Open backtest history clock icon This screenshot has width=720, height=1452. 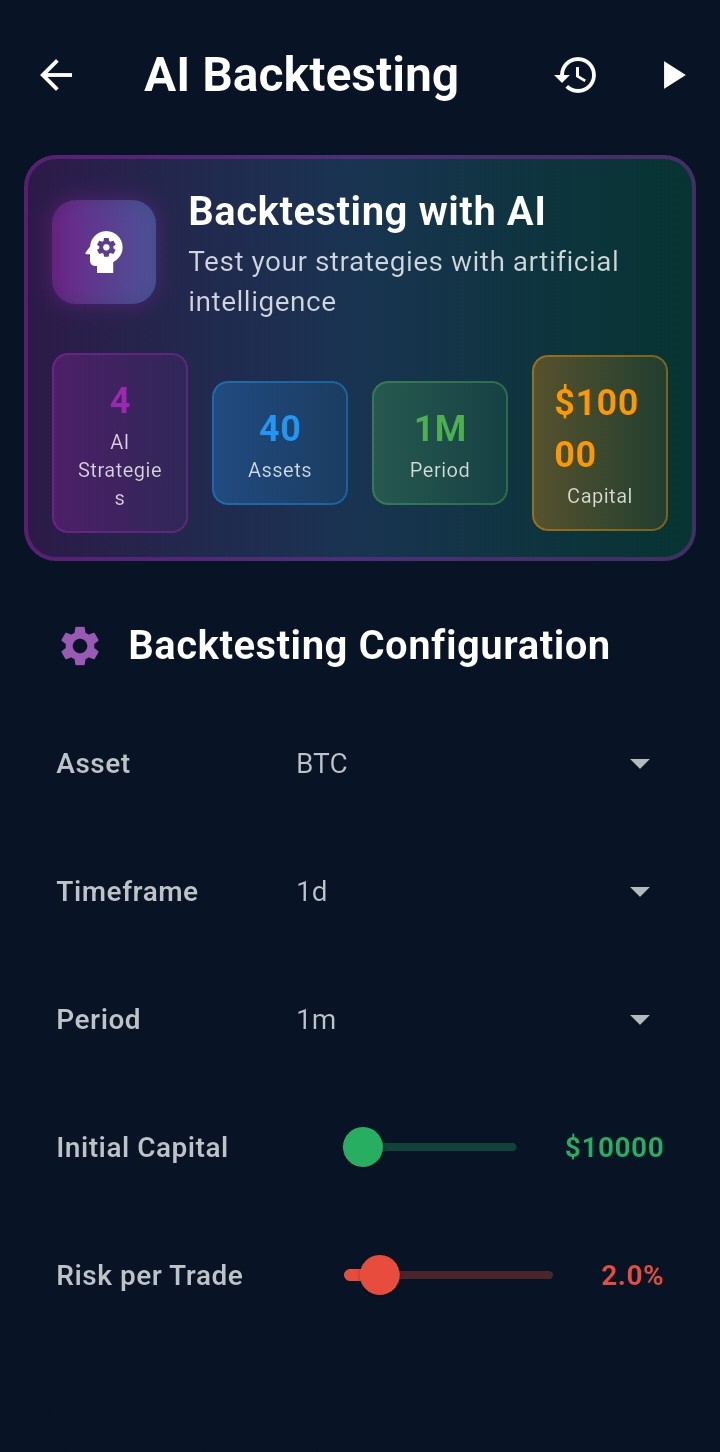576,75
